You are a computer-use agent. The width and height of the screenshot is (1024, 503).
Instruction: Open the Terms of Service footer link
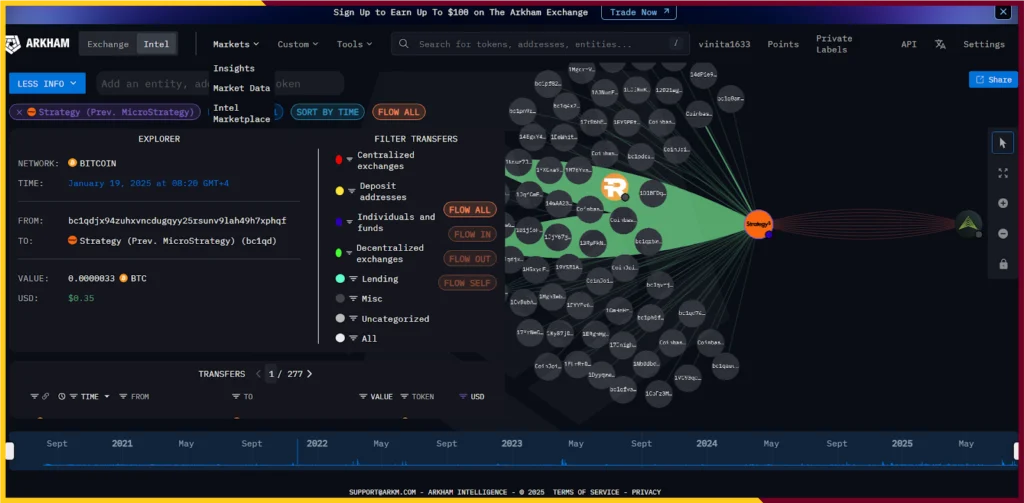click(x=586, y=492)
